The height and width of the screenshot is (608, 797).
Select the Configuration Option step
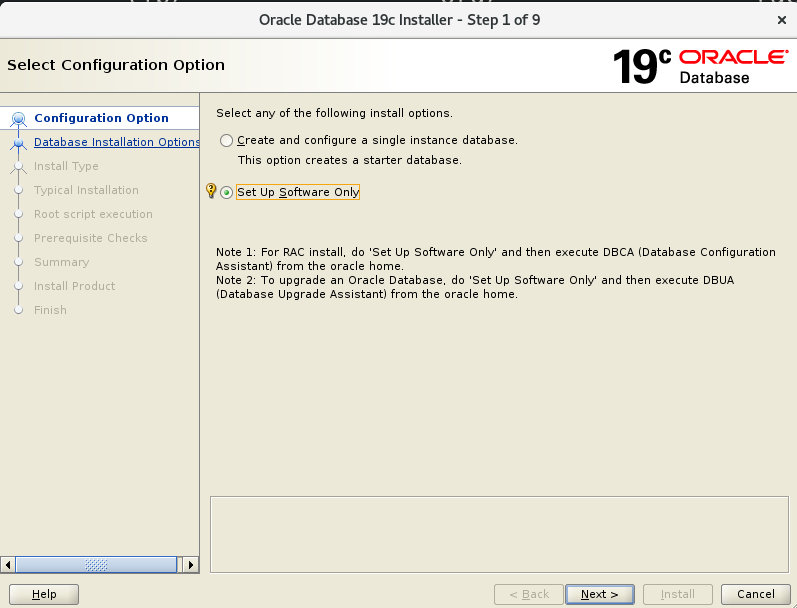101,118
